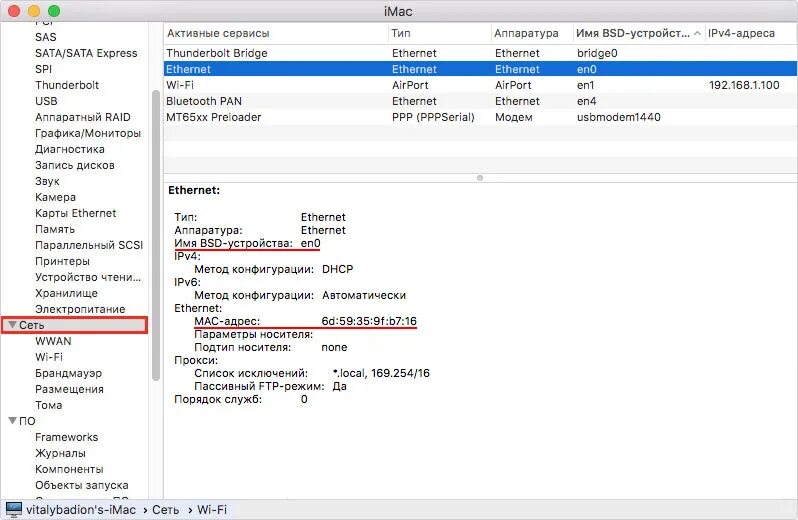Image resolution: width=798 pixels, height=520 pixels.
Task: Open SAS in the sidebar
Action: (x=46, y=37)
